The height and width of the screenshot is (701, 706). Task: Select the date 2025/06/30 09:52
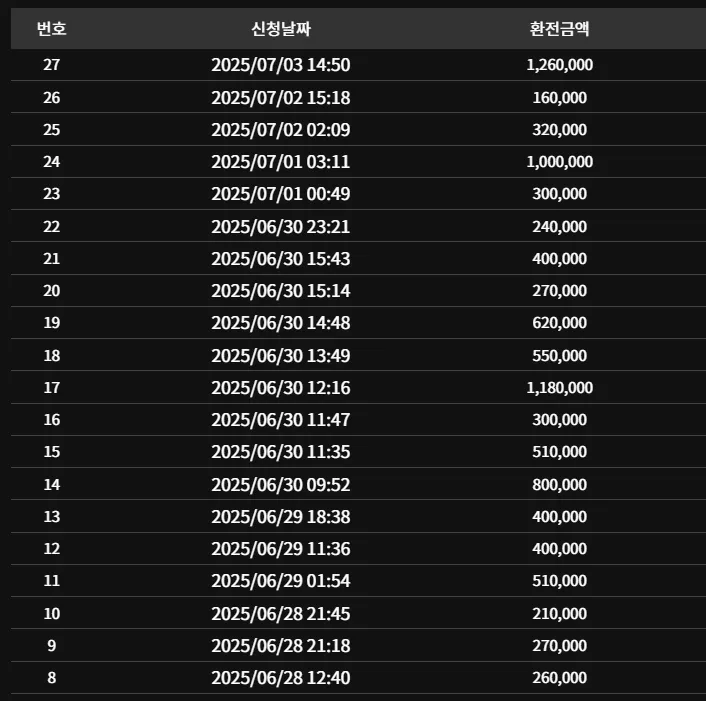tap(281, 485)
